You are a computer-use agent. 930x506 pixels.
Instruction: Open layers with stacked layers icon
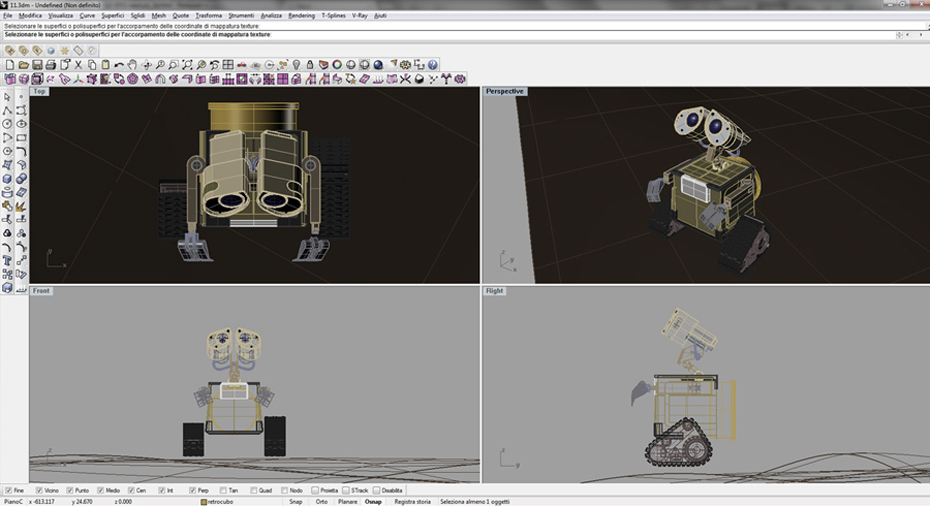[323, 65]
